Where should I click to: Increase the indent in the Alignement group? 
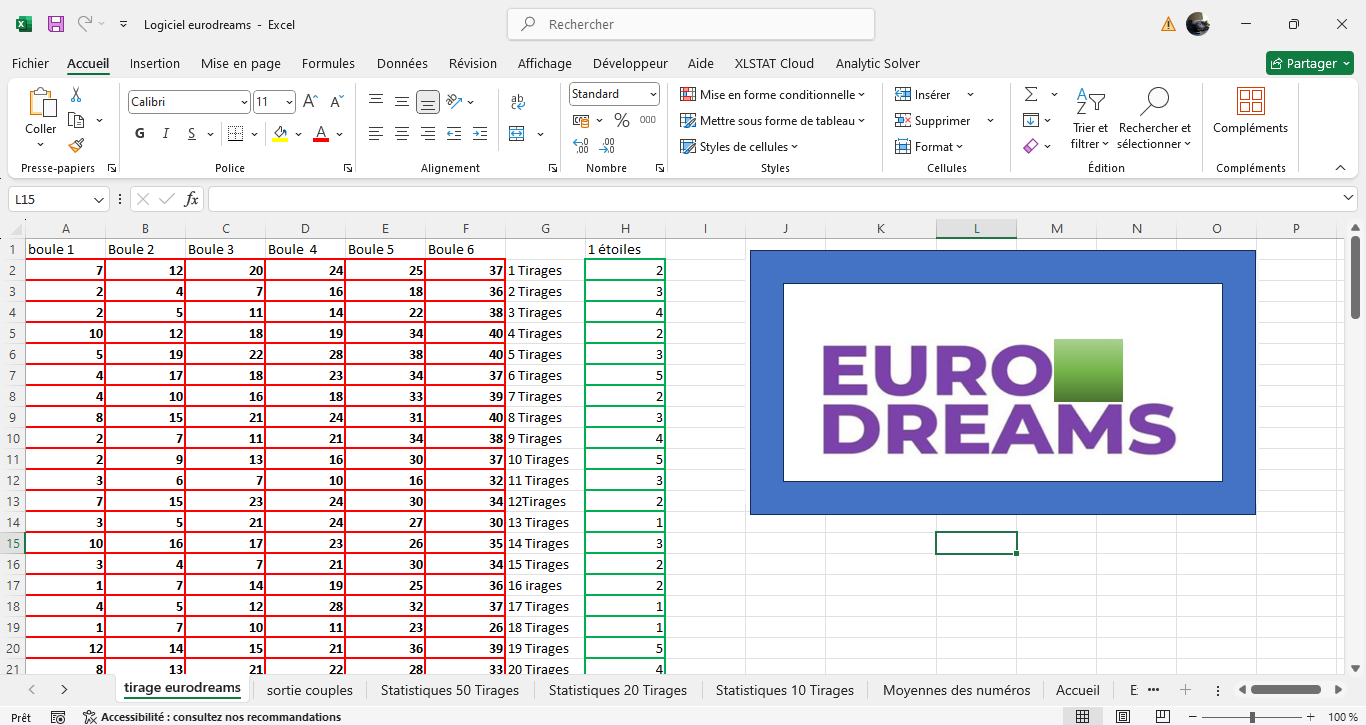pos(480,134)
